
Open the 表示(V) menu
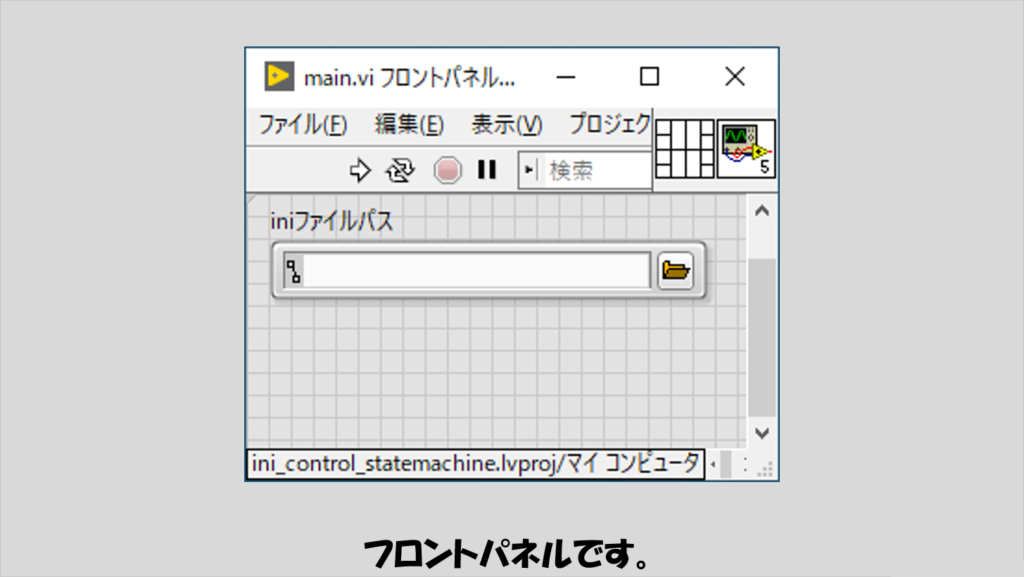pos(506,125)
